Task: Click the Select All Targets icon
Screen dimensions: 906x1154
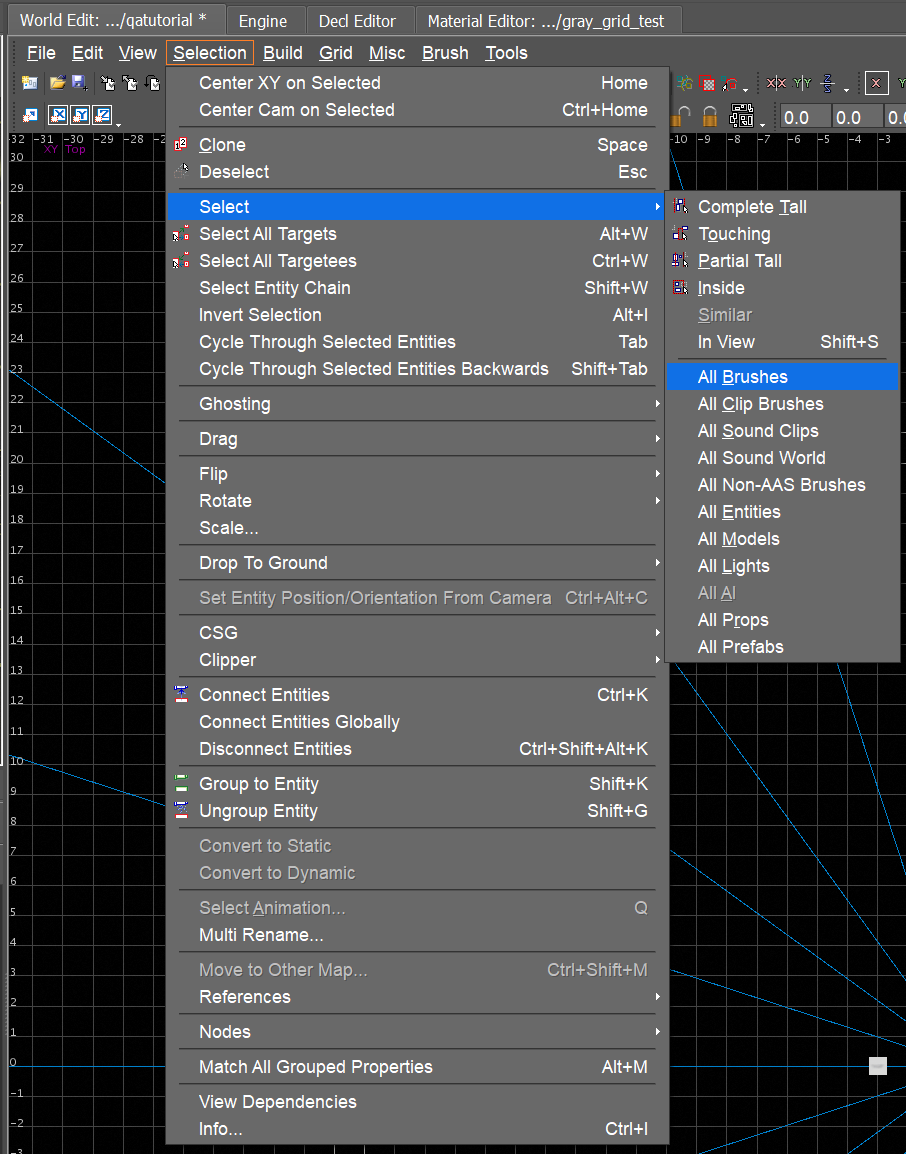Action: [x=181, y=234]
